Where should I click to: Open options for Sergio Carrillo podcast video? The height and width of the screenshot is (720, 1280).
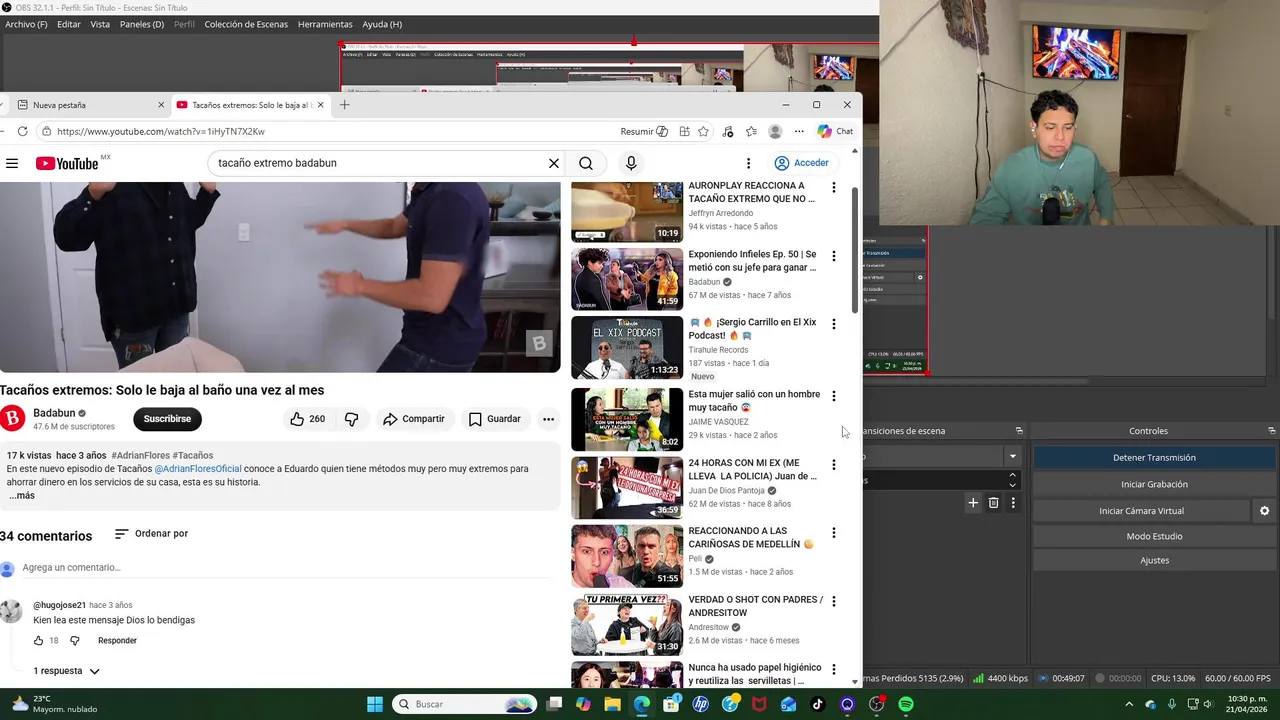tap(833, 324)
